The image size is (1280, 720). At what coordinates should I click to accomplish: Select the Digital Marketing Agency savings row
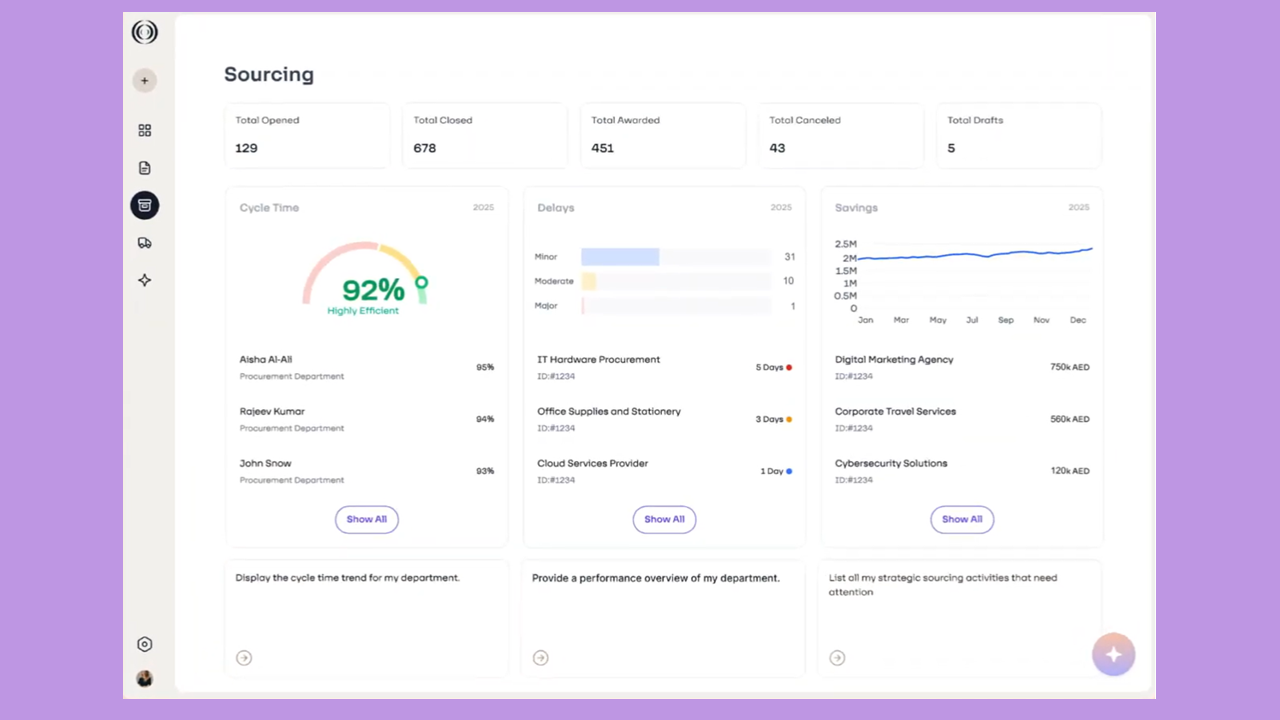(x=894, y=360)
